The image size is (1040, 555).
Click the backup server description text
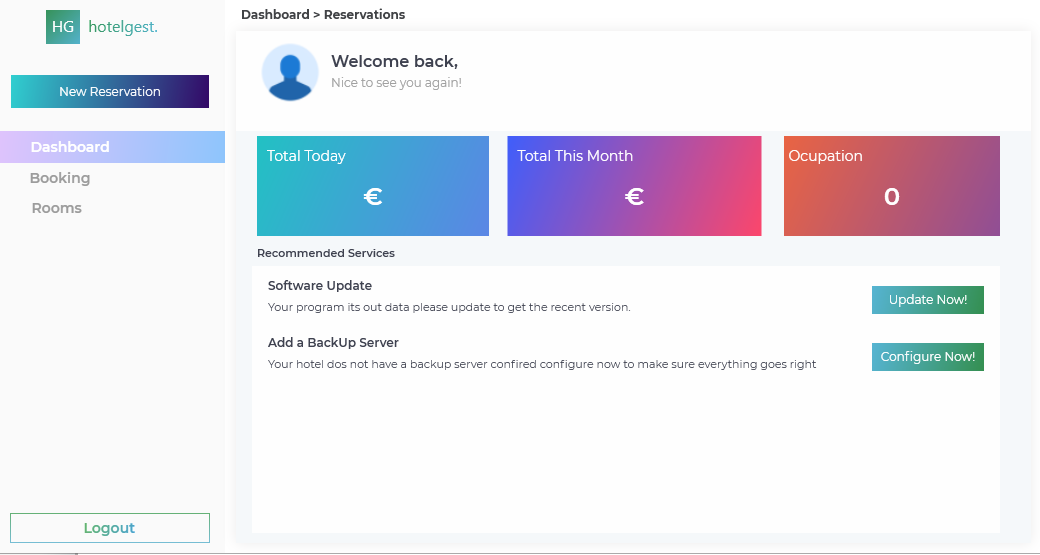[542, 364]
